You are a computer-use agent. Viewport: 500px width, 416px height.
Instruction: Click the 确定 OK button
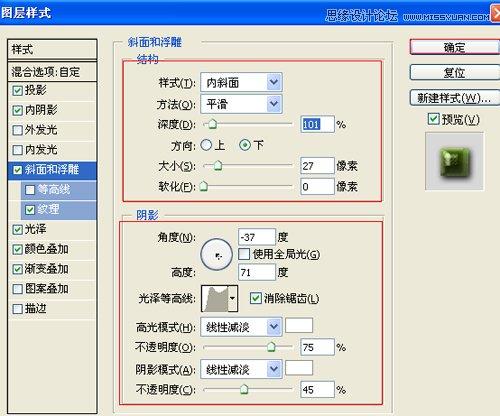point(455,47)
